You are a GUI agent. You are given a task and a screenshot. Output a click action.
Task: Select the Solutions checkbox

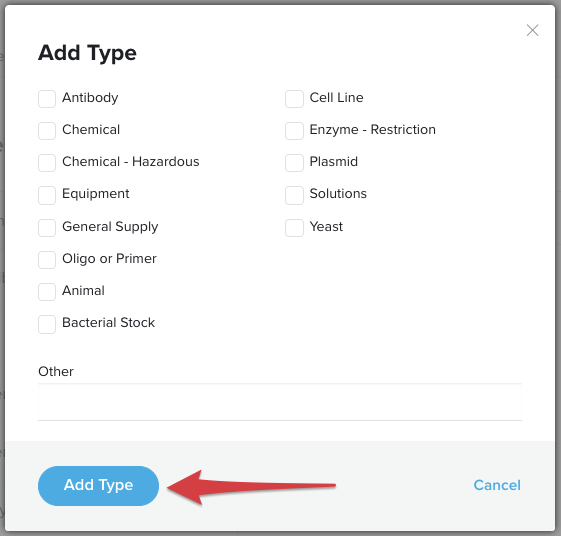click(294, 195)
